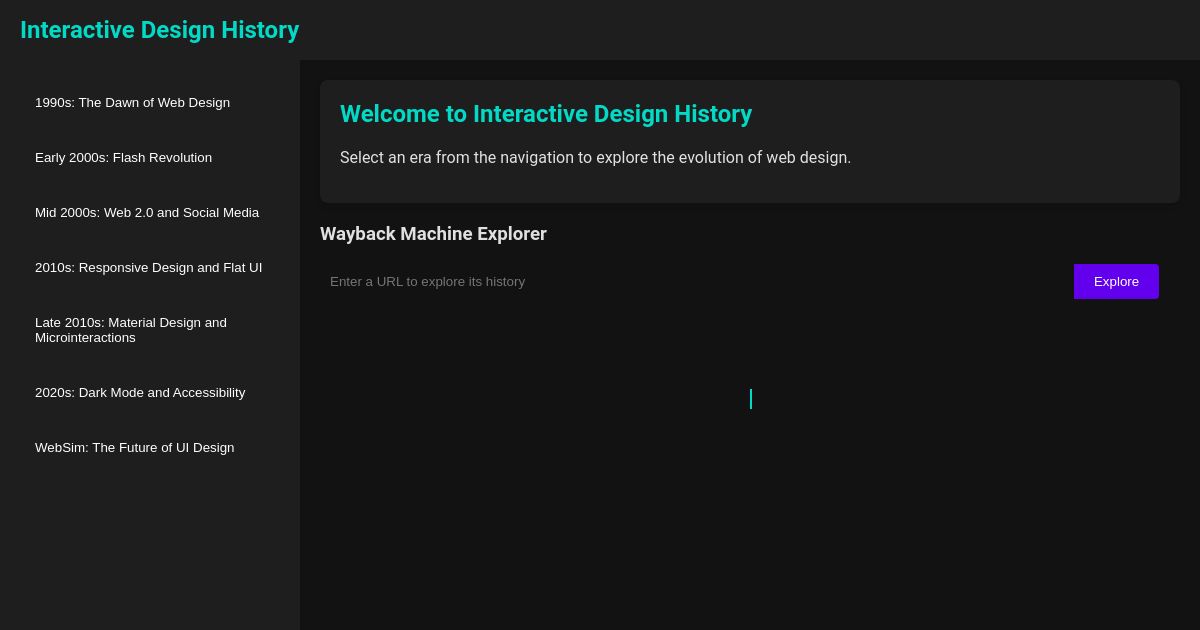Viewport: 1200px width, 630px height.
Task: Click the blinking cursor in the content area
Action: pos(751,399)
